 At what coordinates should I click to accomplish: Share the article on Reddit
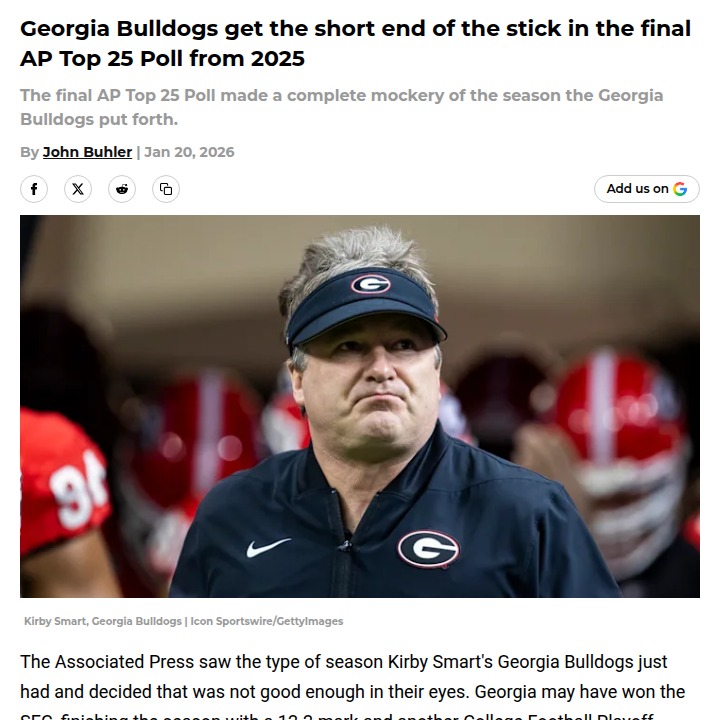point(122,189)
